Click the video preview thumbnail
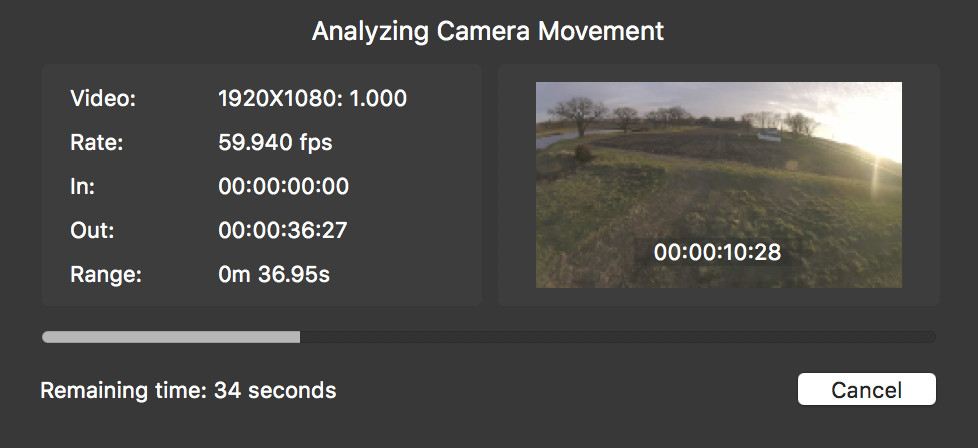Viewport: 978px width, 448px height. (x=718, y=185)
